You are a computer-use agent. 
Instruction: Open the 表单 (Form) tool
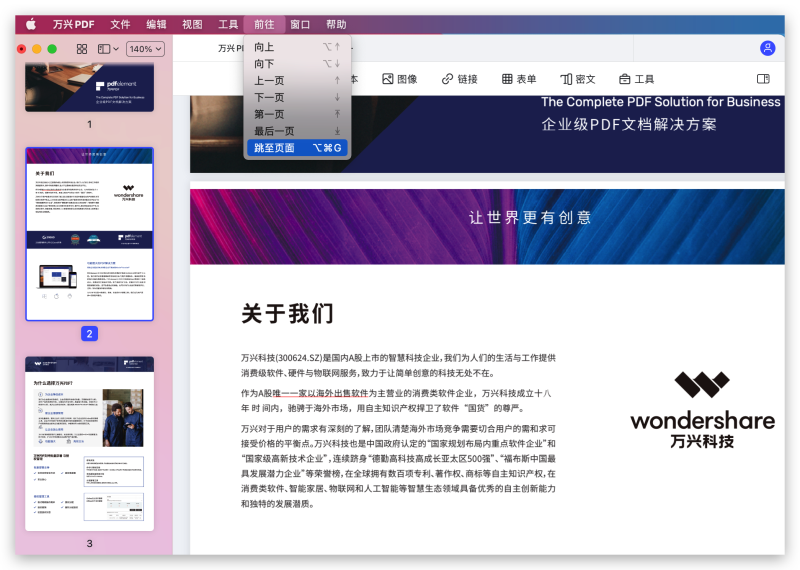(x=519, y=79)
